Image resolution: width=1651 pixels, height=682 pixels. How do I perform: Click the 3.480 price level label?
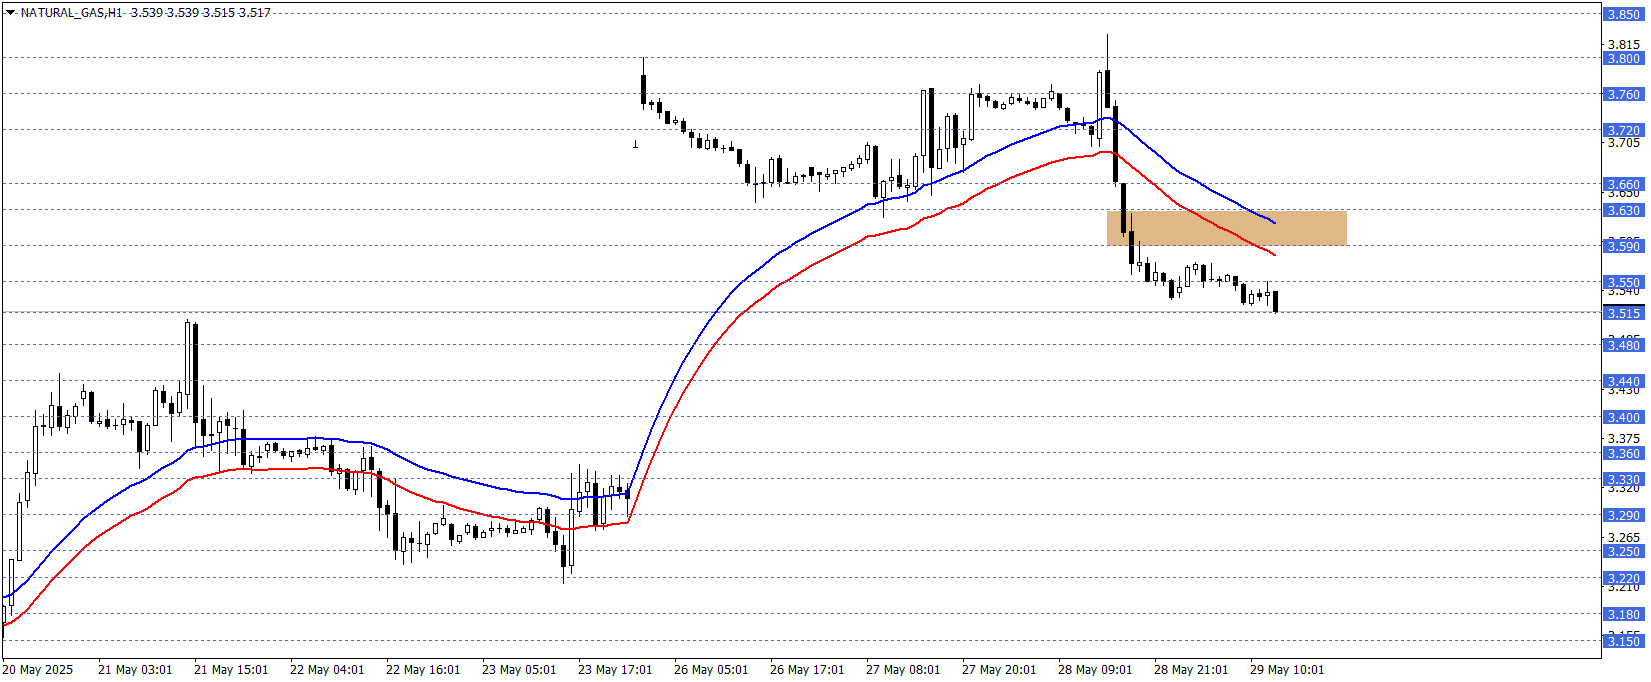[1623, 346]
